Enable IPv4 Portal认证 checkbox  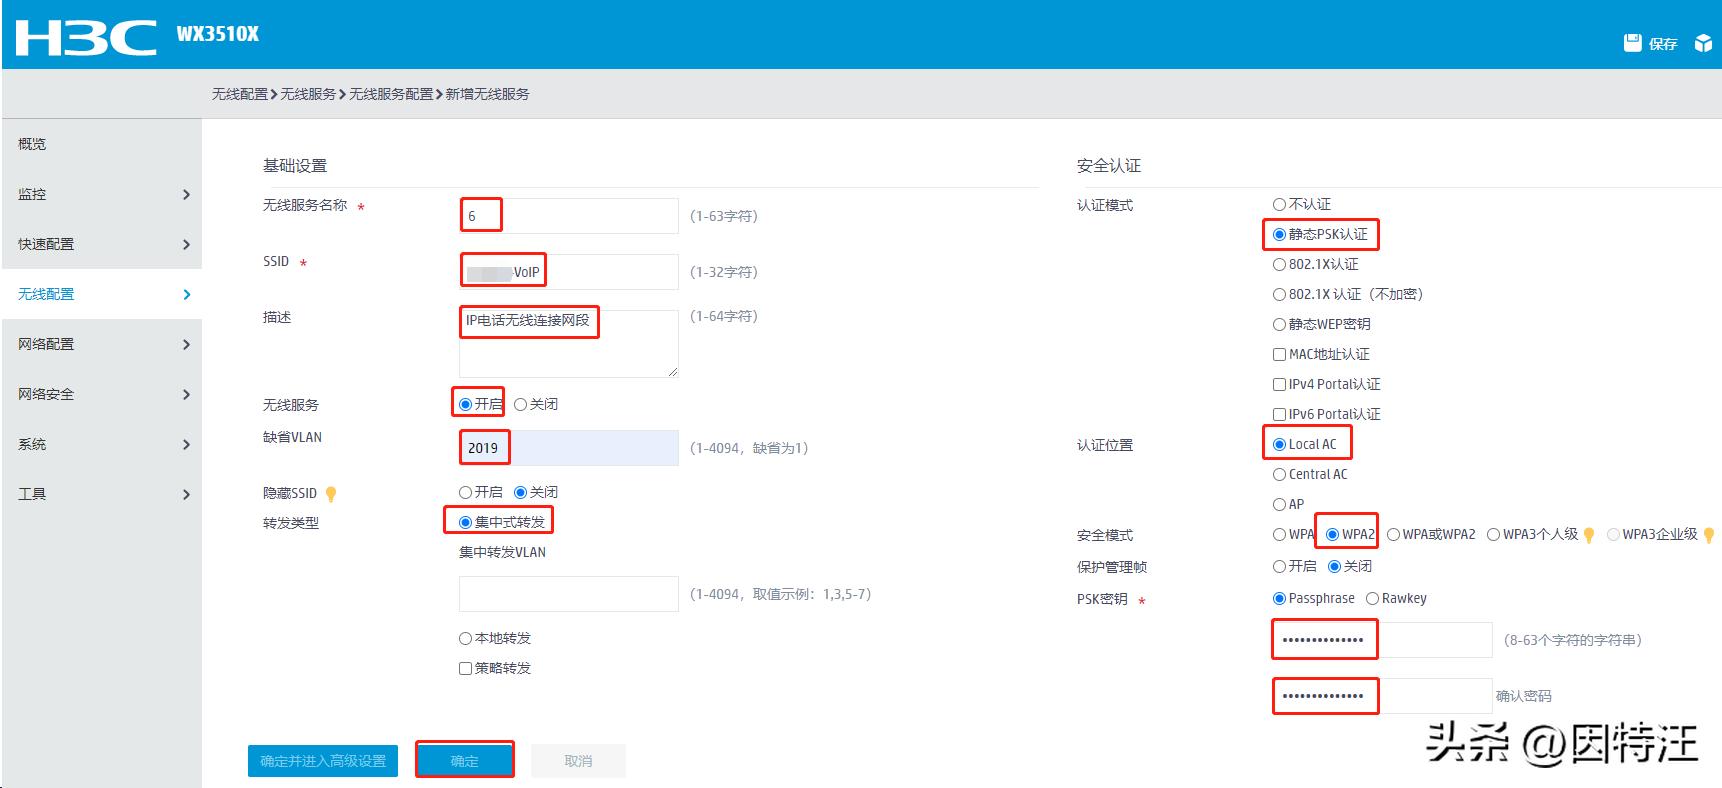1279,384
